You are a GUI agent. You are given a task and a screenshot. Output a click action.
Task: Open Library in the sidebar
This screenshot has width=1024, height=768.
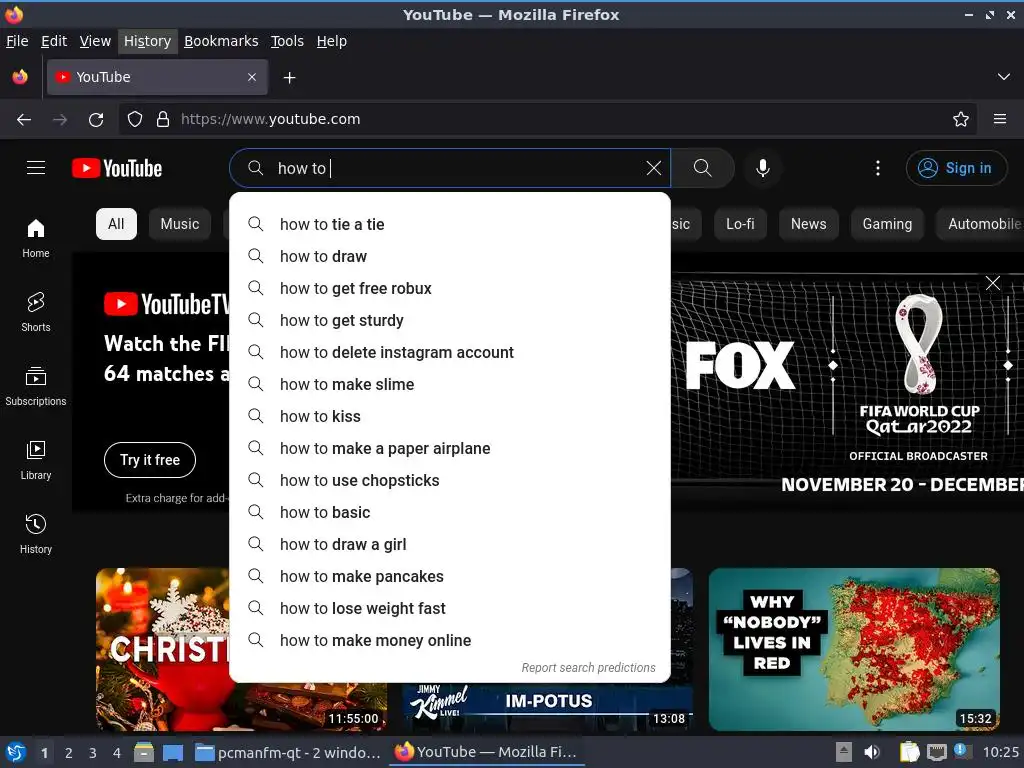(x=36, y=460)
